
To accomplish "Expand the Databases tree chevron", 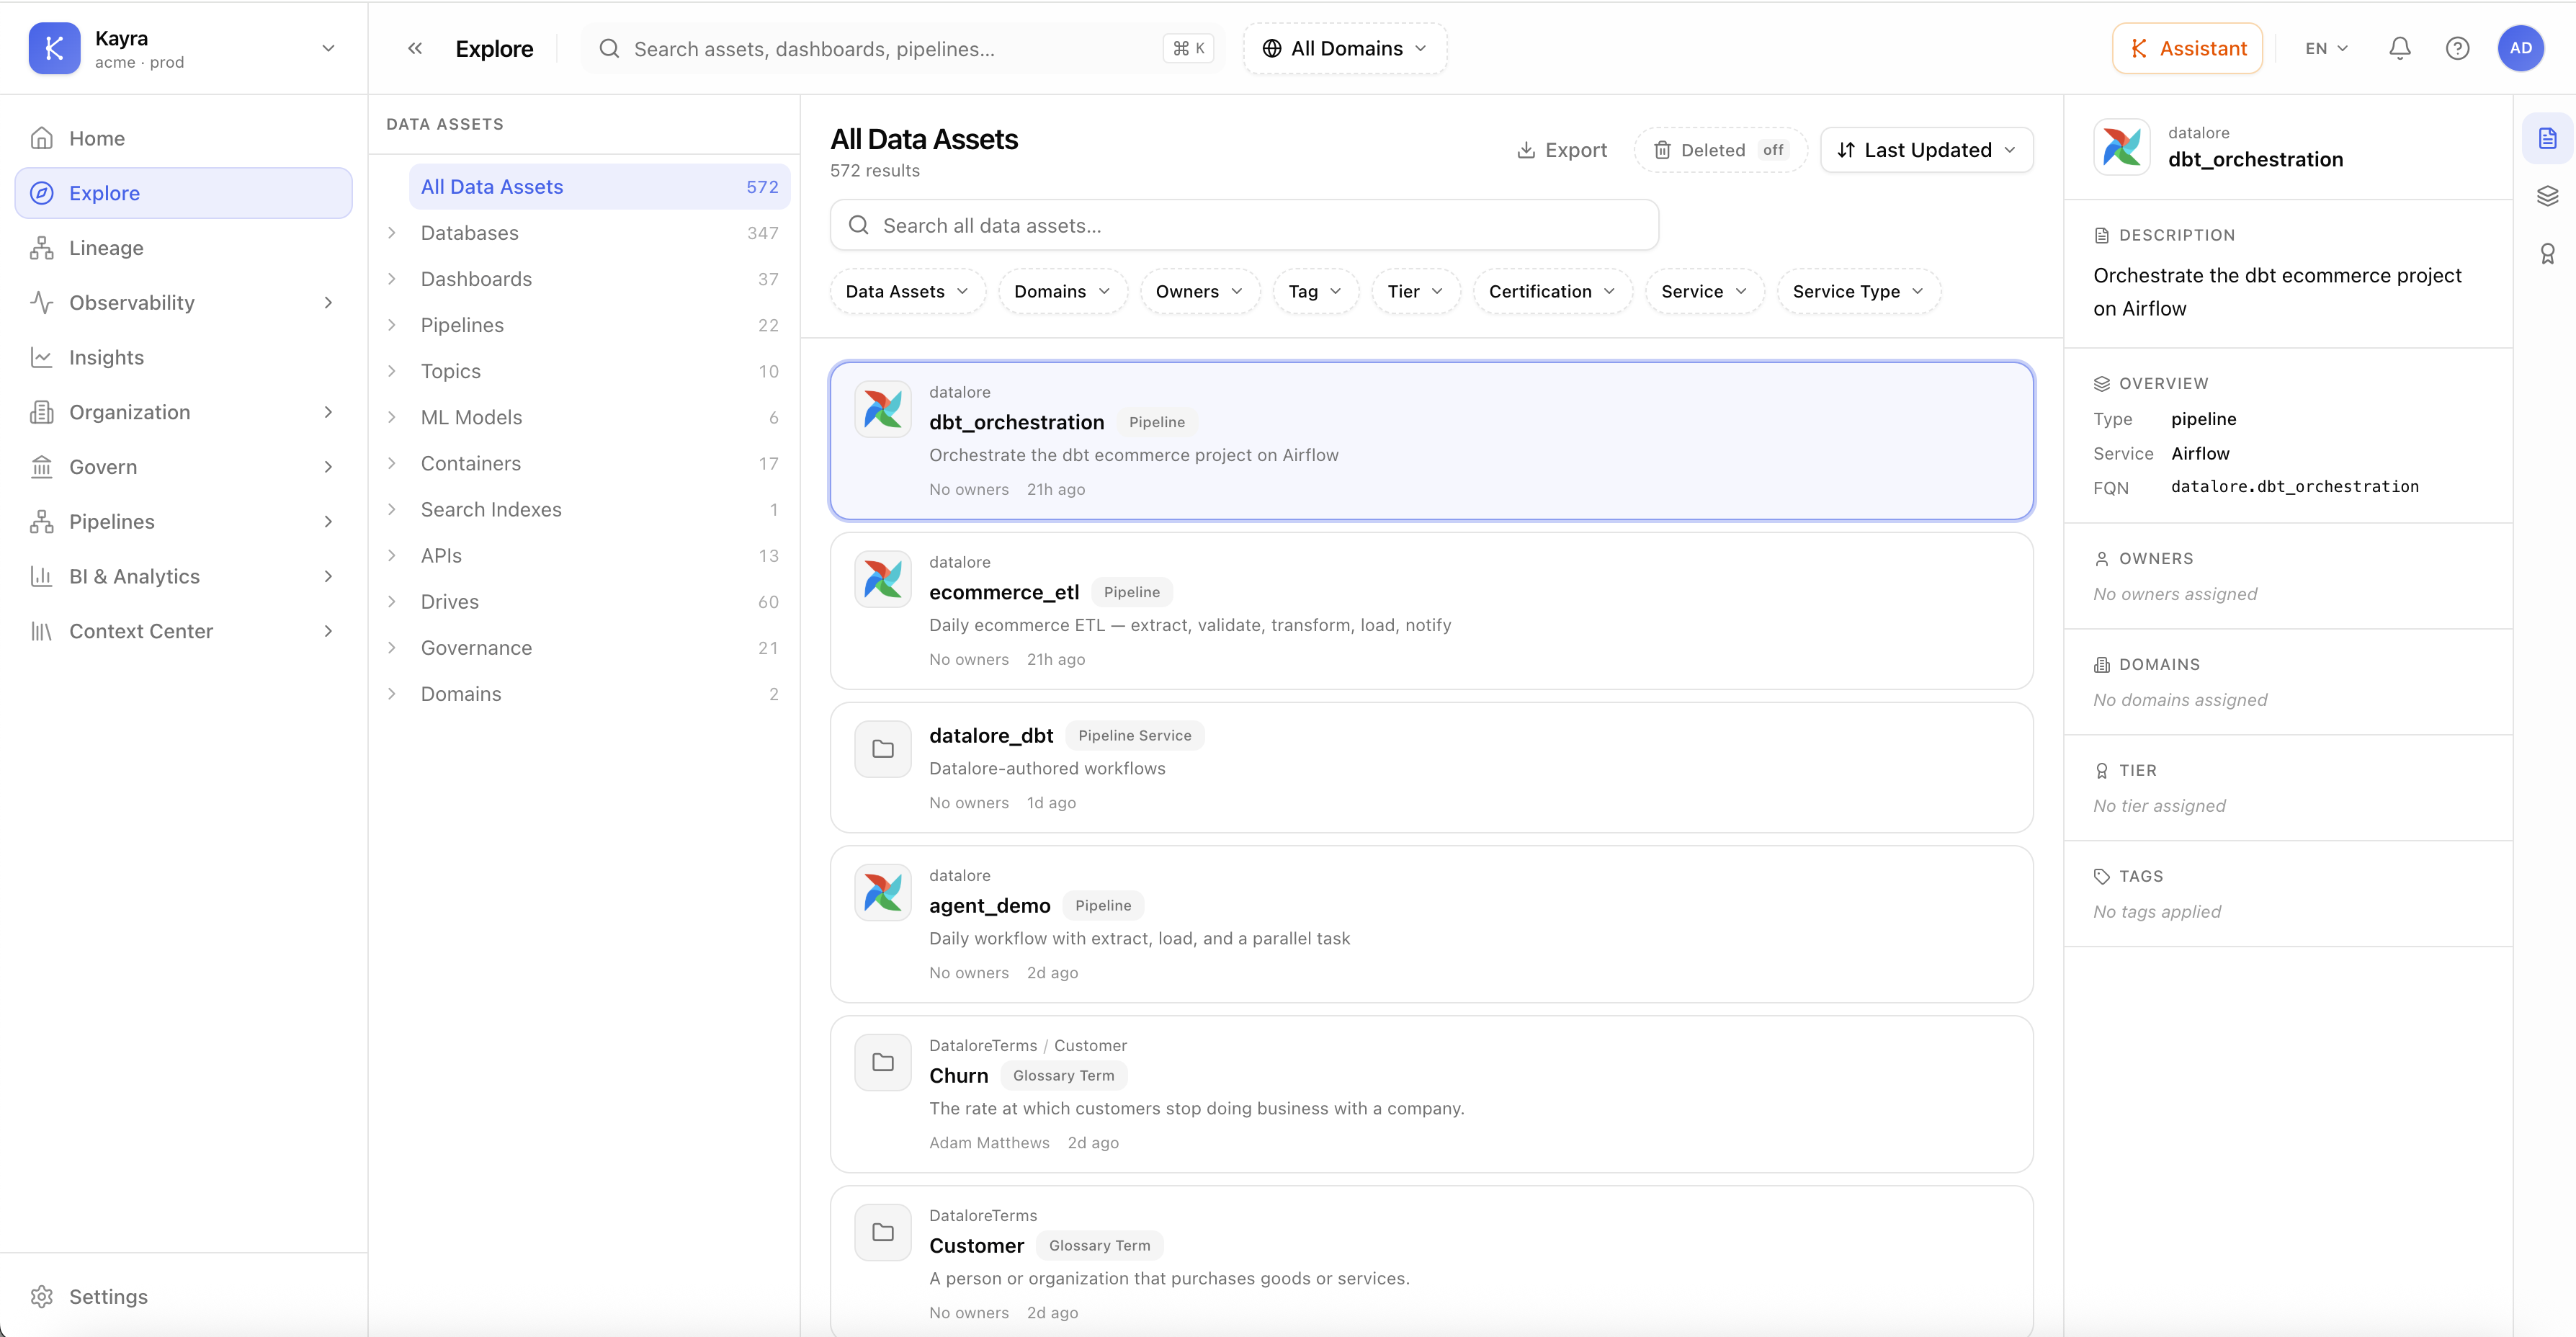I will click(392, 233).
